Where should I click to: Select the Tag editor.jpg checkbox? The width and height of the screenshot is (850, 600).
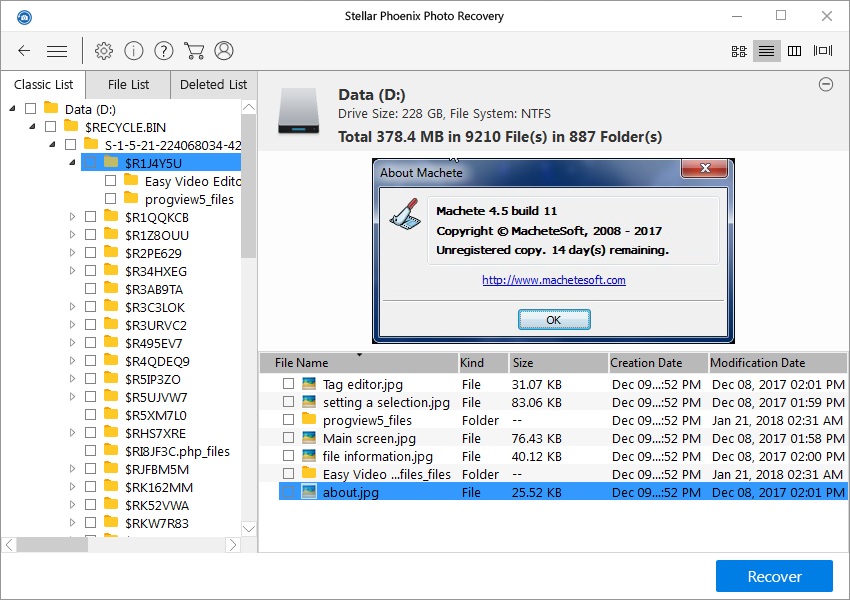click(290, 383)
